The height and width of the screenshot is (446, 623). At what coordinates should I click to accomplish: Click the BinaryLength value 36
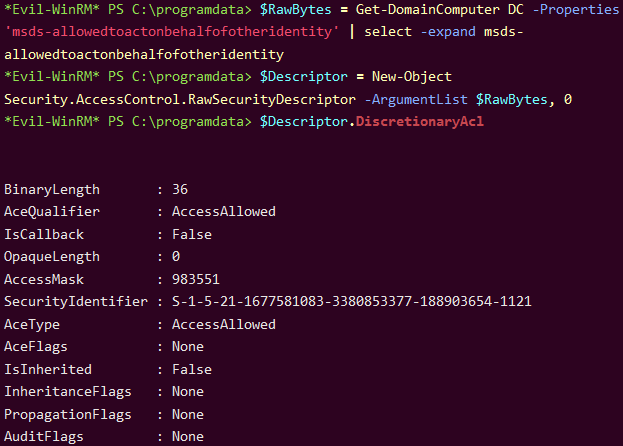tap(180, 189)
